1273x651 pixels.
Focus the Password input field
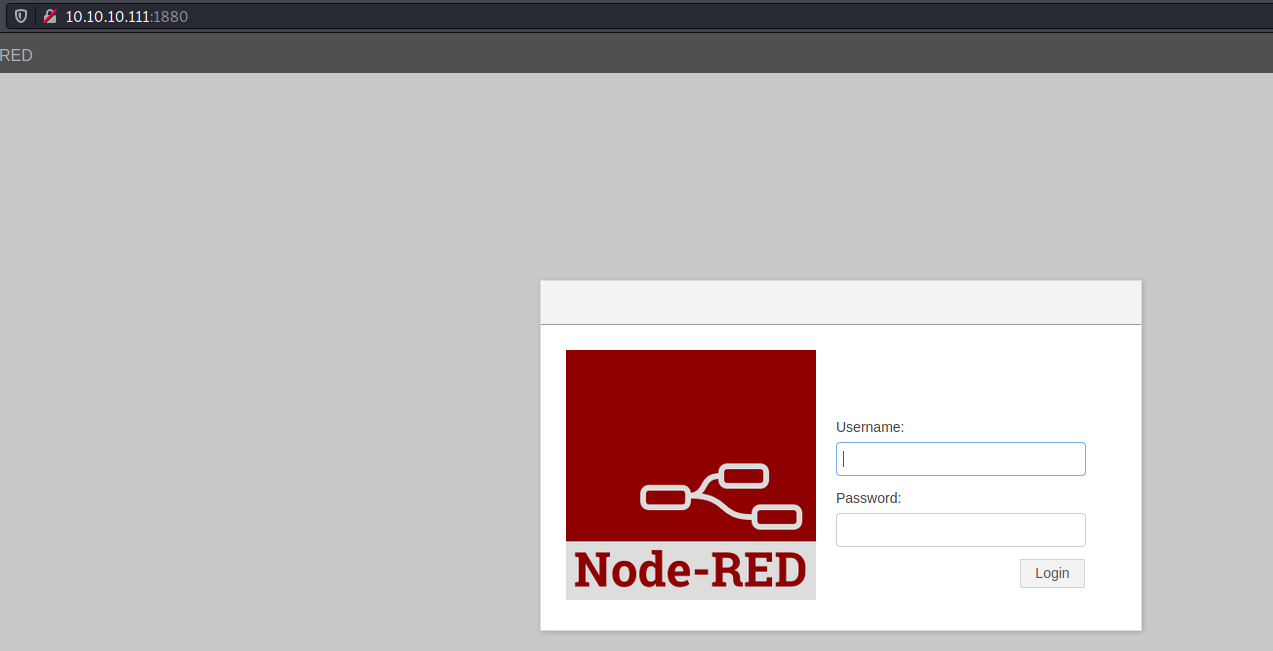[x=960, y=530]
